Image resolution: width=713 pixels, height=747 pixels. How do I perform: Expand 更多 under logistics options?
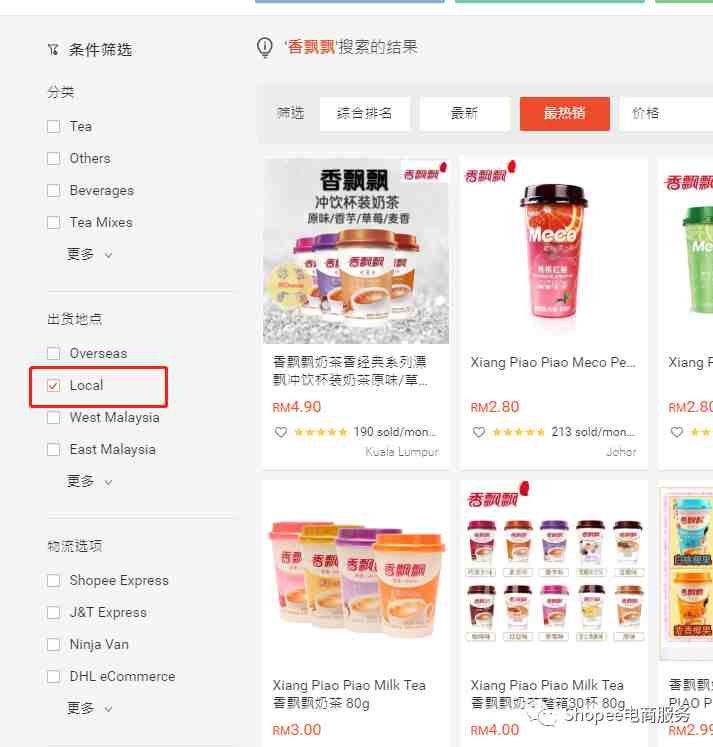click(89, 708)
